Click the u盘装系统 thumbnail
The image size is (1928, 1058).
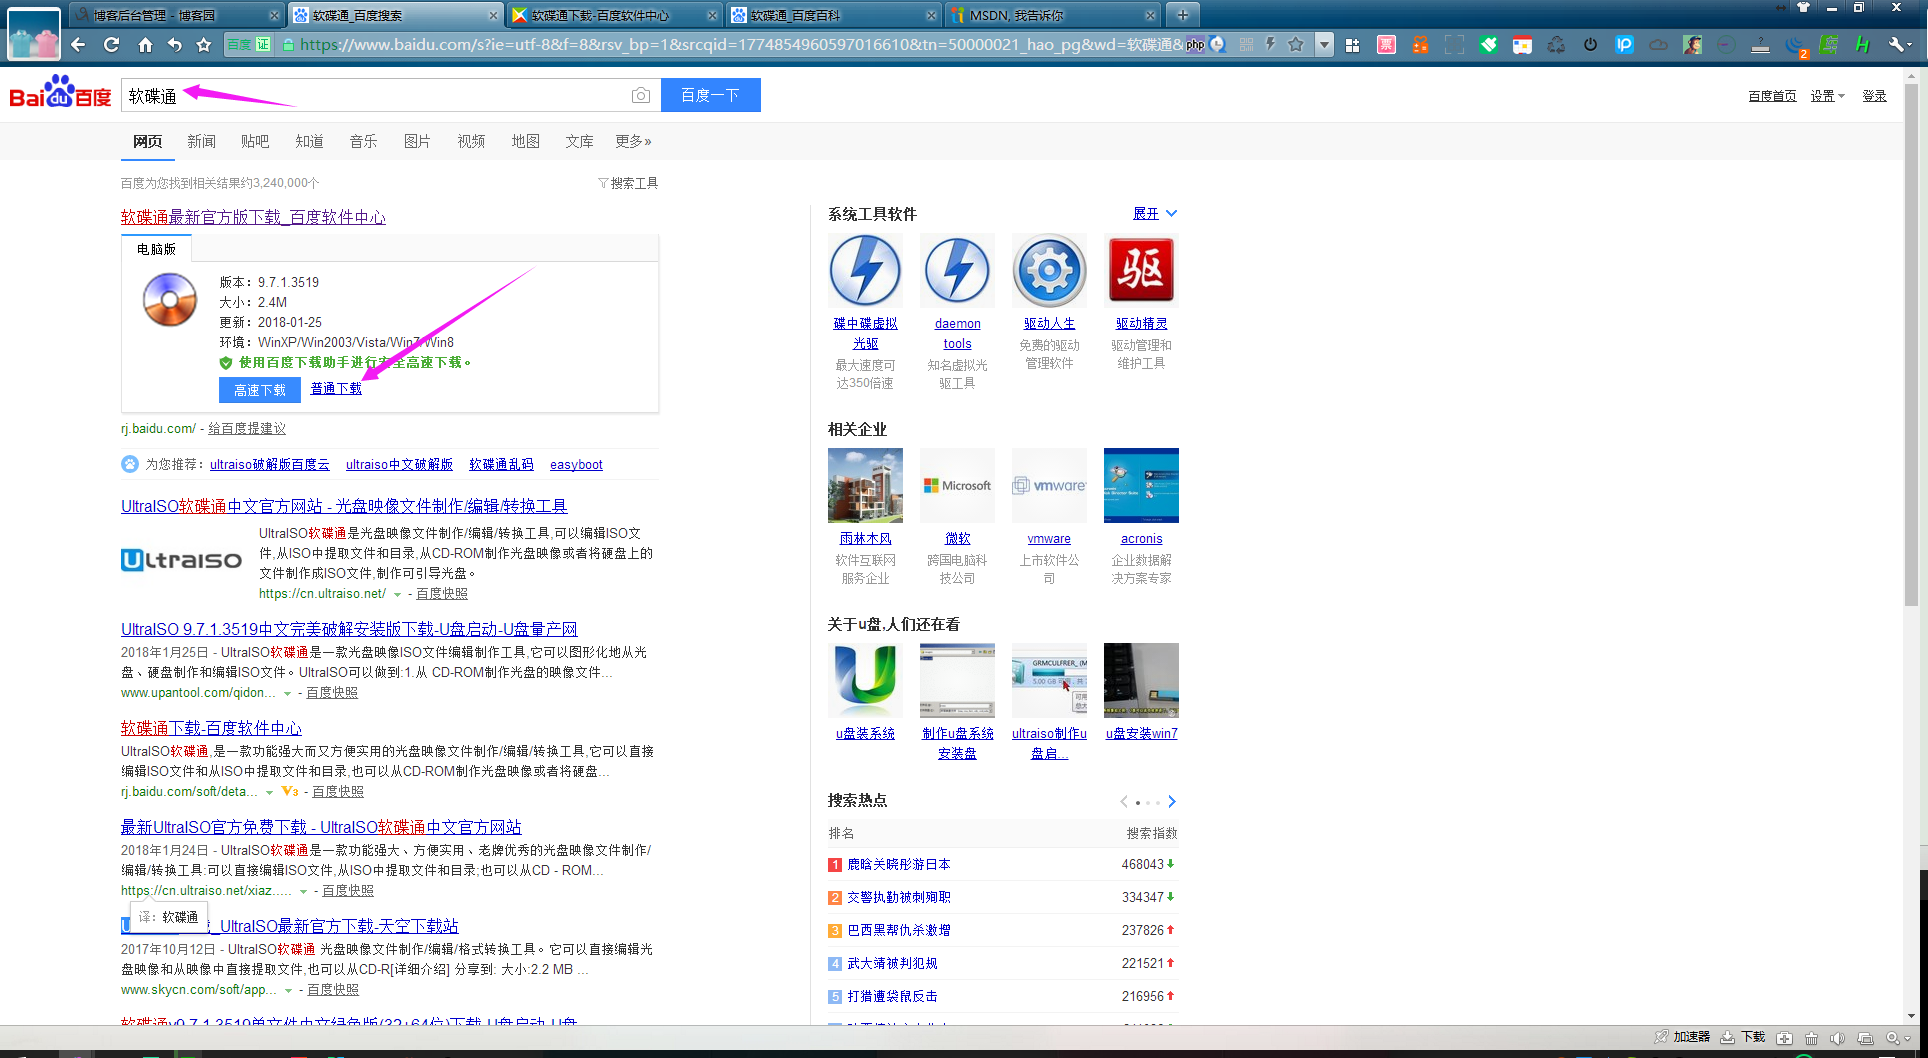(x=865, y=680)
